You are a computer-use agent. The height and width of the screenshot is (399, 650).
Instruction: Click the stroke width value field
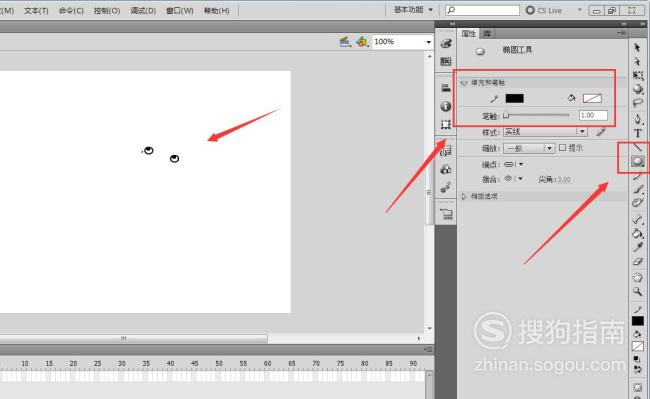click(x=593, y=116)
